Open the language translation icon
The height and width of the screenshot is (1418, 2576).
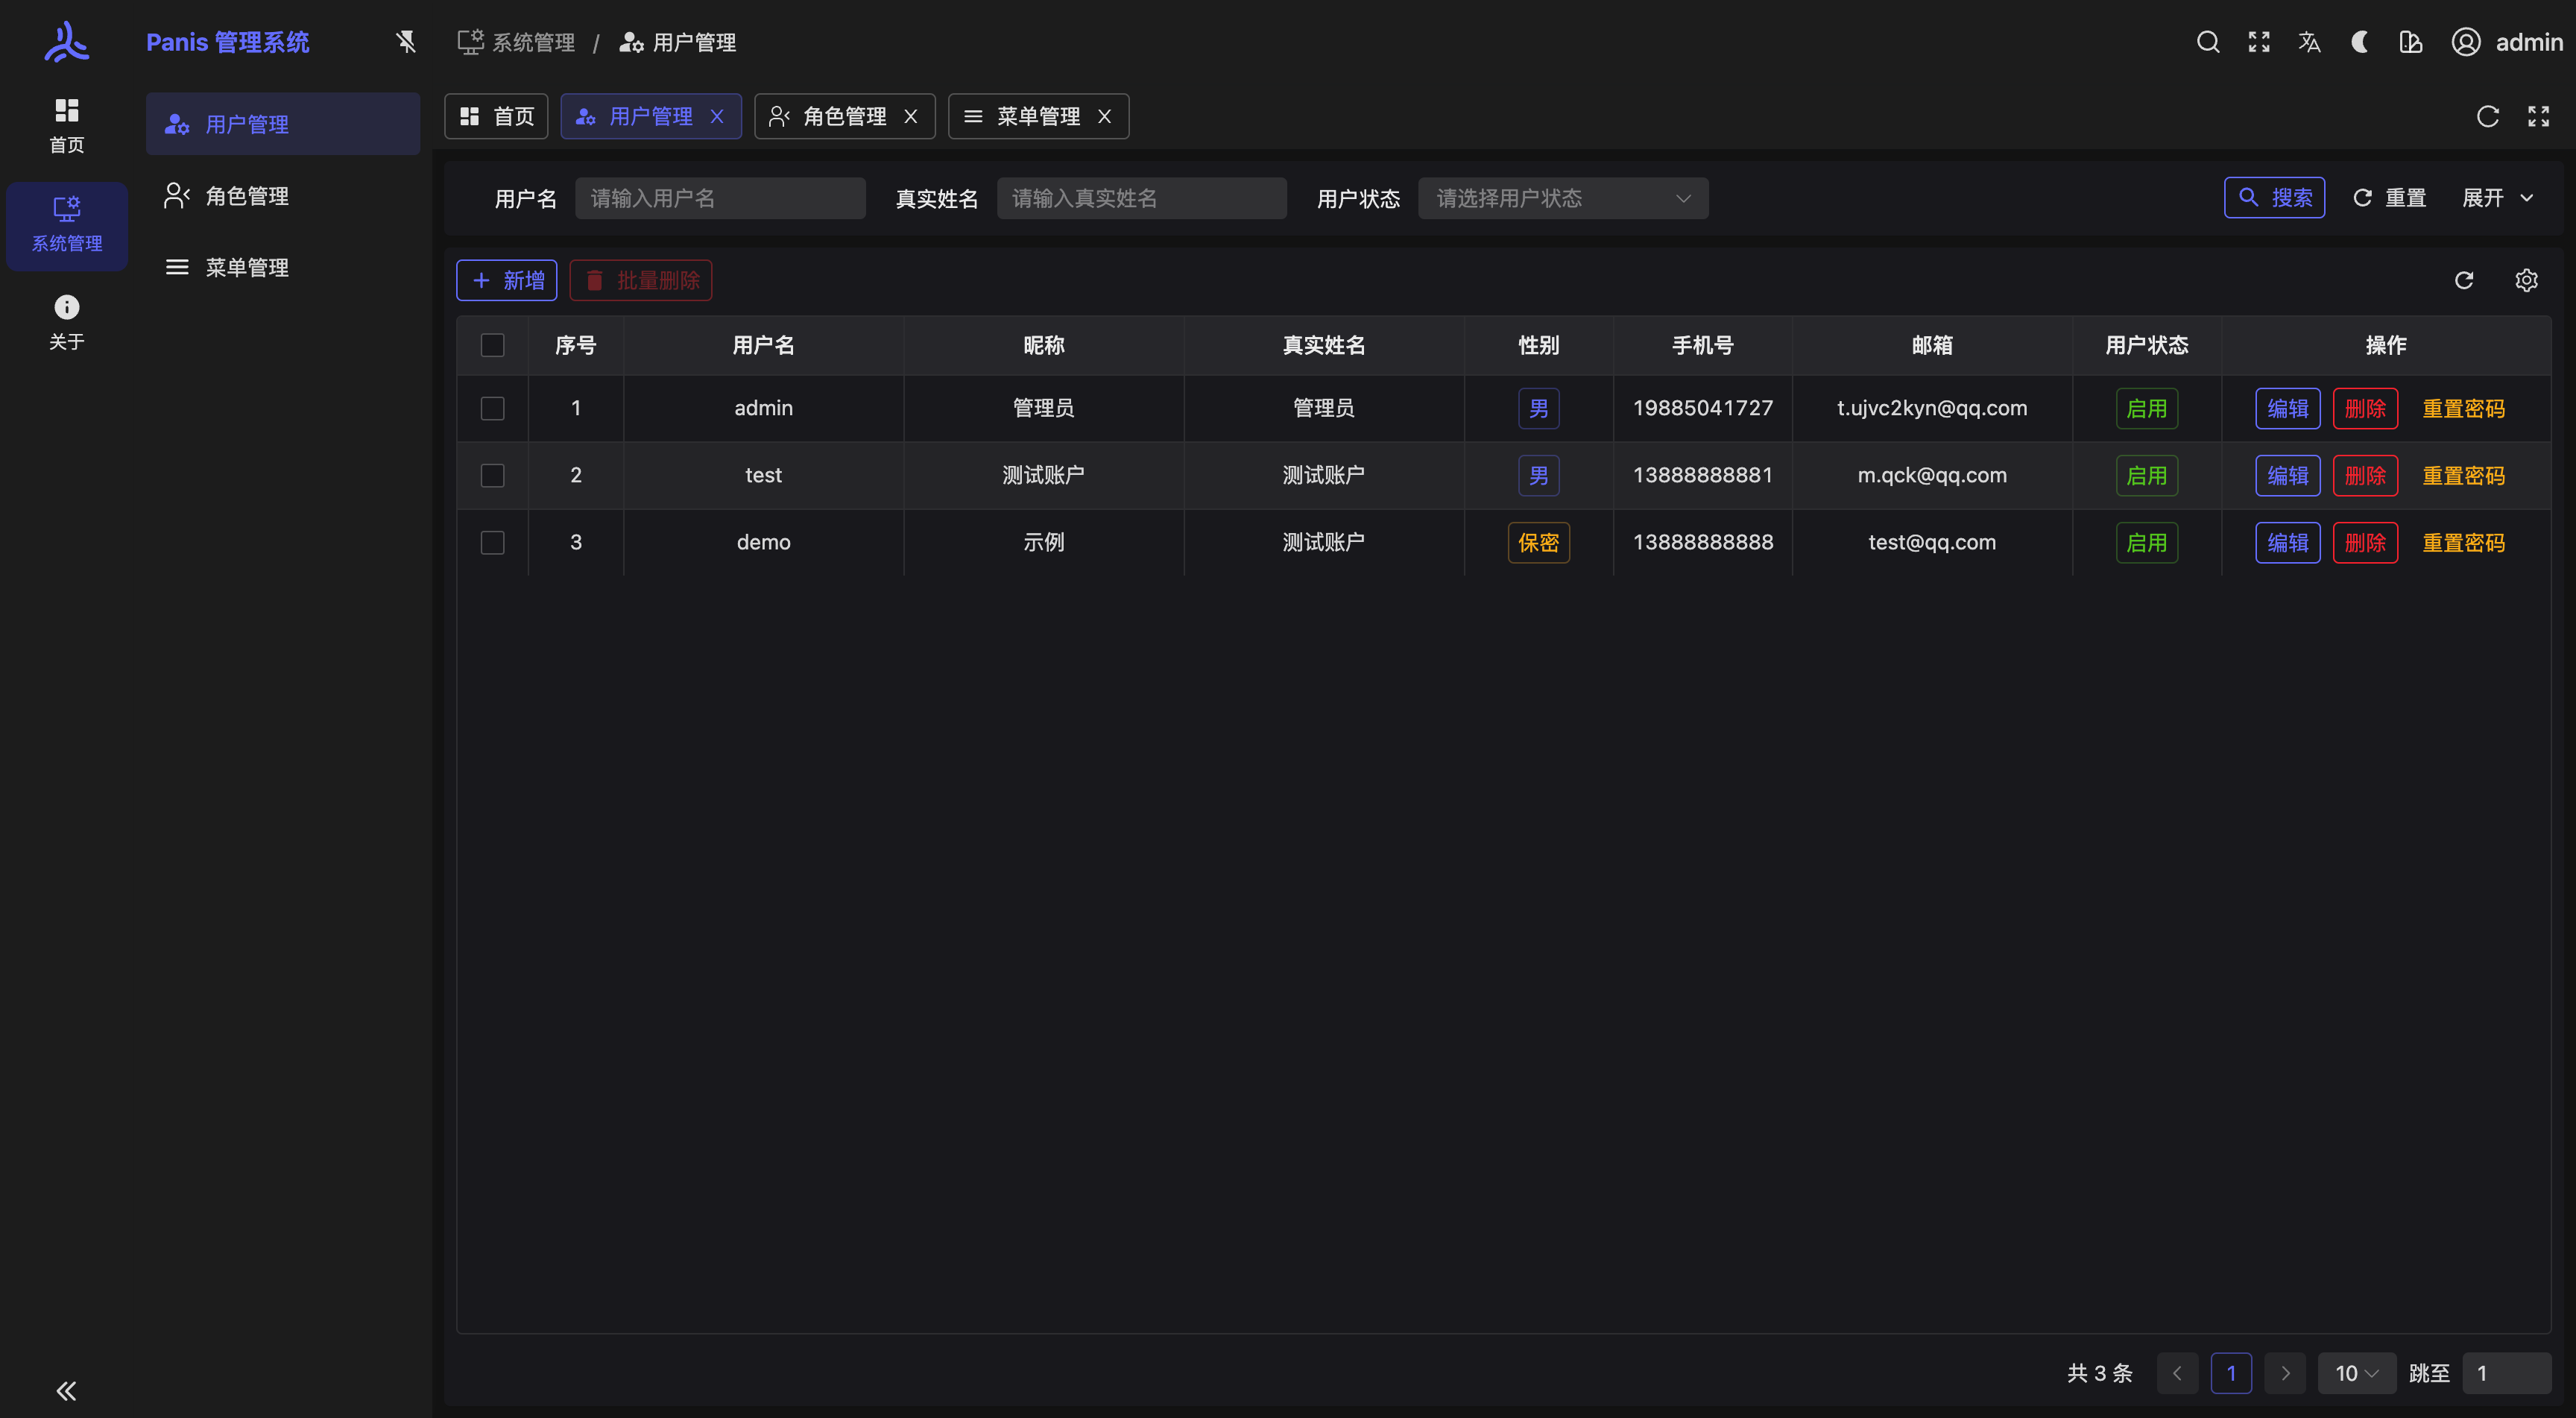click(x=2309, y=42)
